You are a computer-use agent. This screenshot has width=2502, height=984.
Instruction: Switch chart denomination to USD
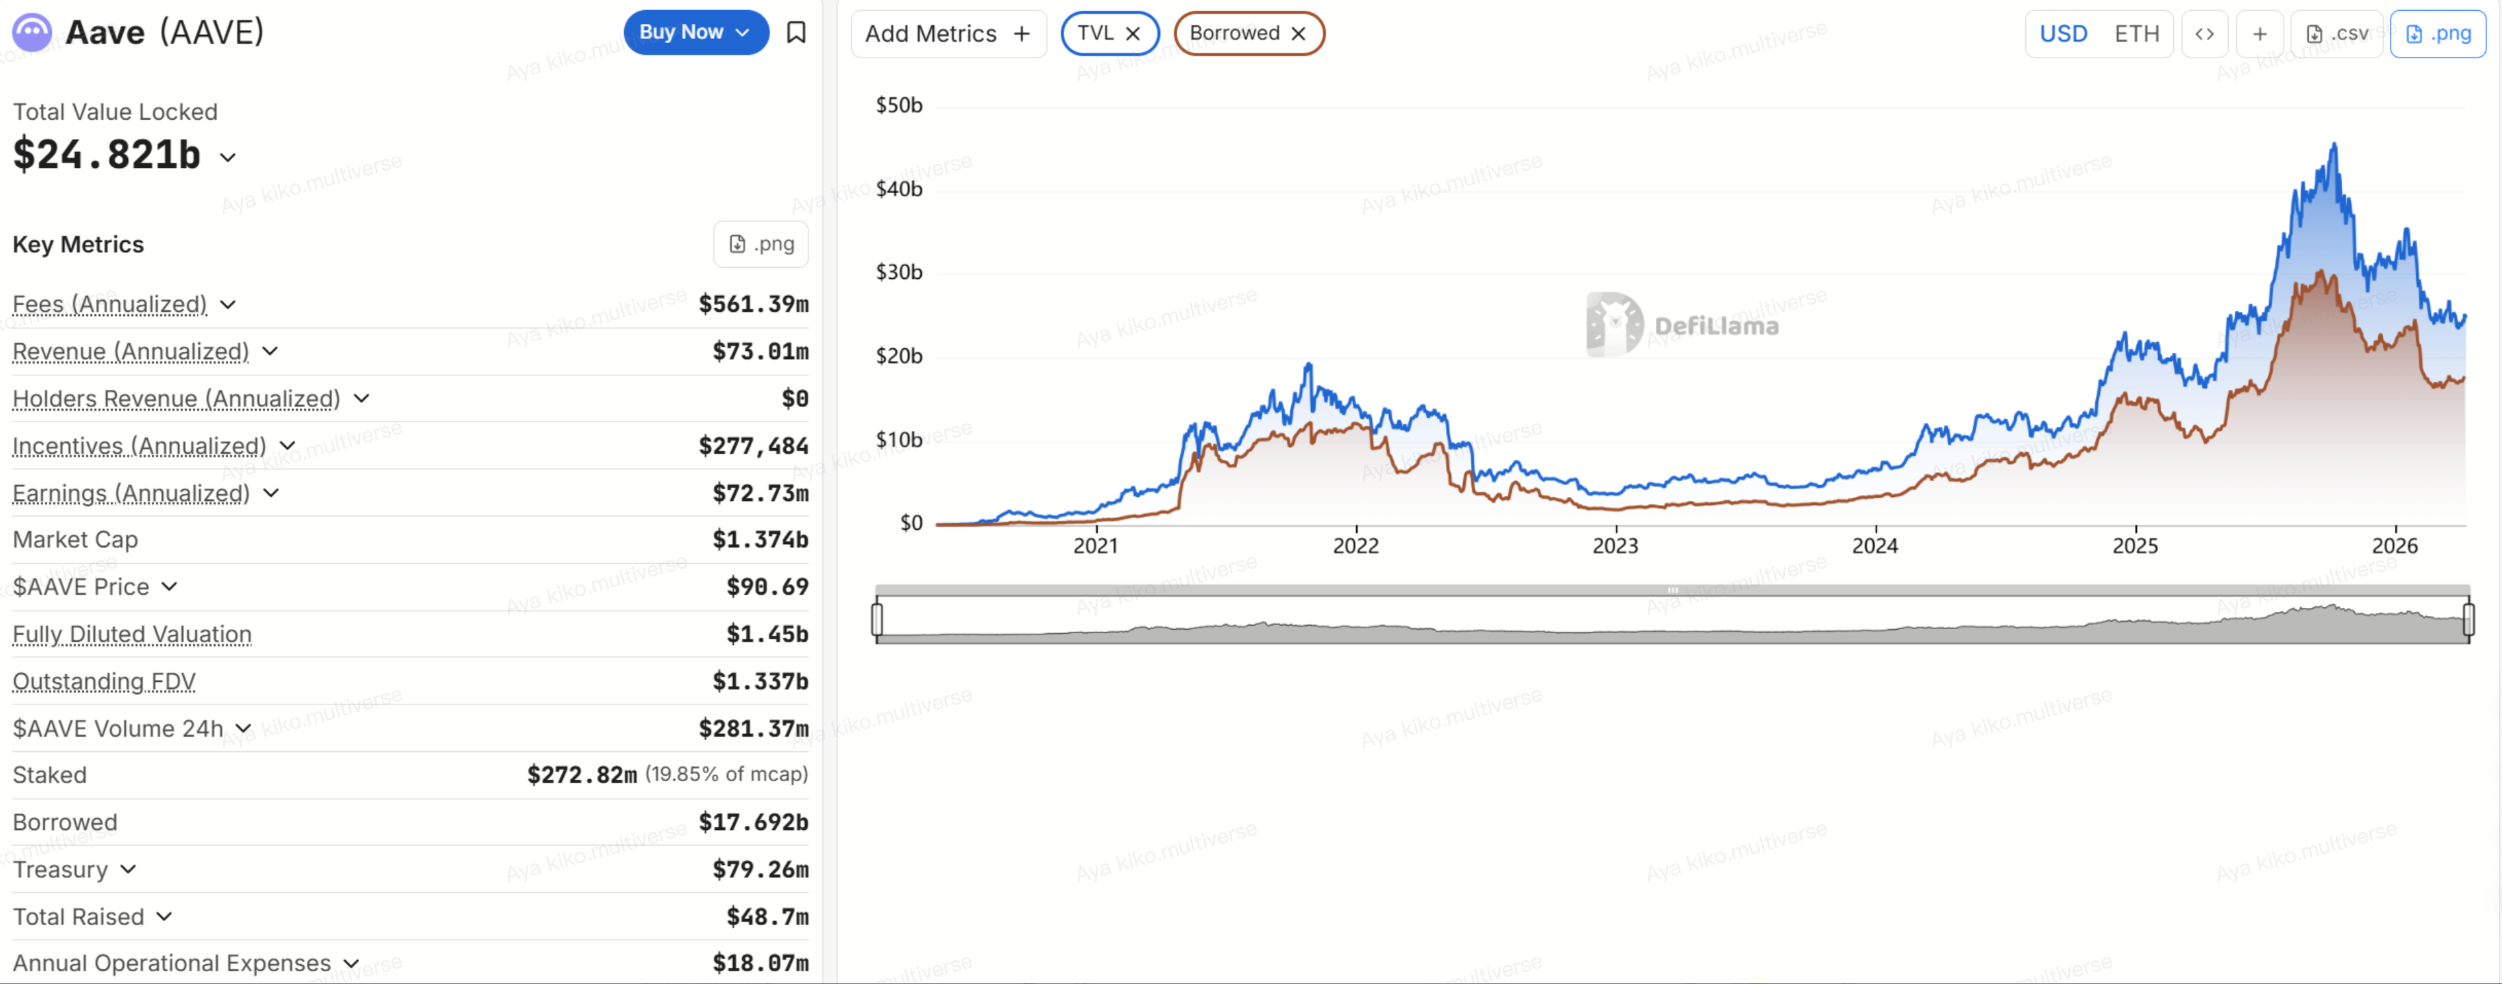pyautogui.click(x=2063, y=34)
